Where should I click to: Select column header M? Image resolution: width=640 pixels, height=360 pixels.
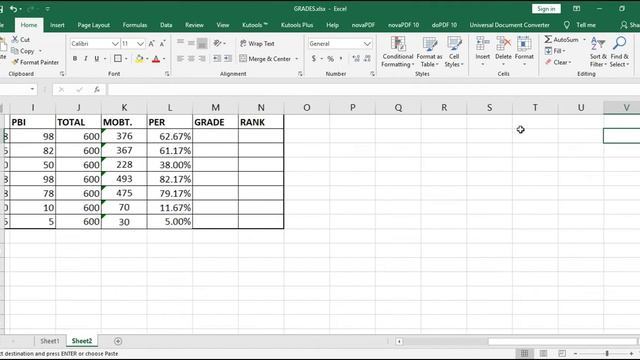tap(216, 107)
